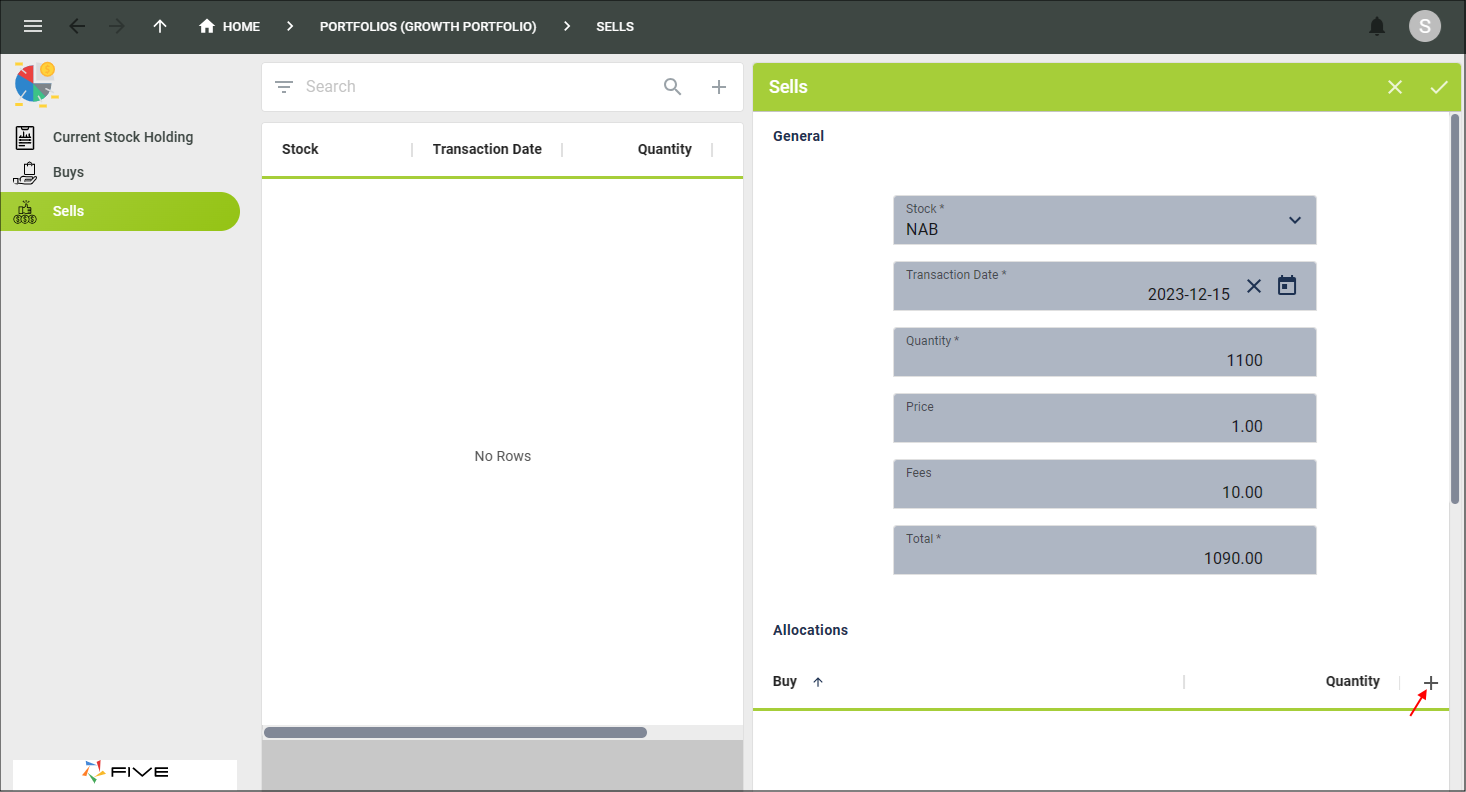Add a new sell record

719,87
